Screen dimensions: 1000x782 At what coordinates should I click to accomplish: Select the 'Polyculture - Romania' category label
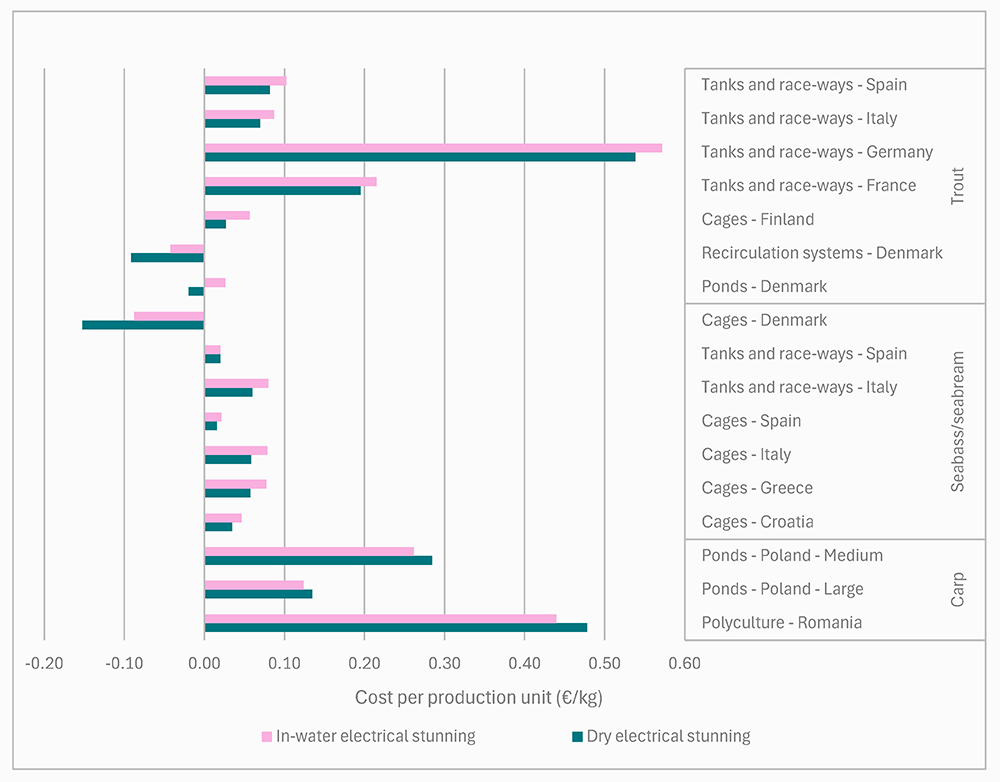click(781, 623)
